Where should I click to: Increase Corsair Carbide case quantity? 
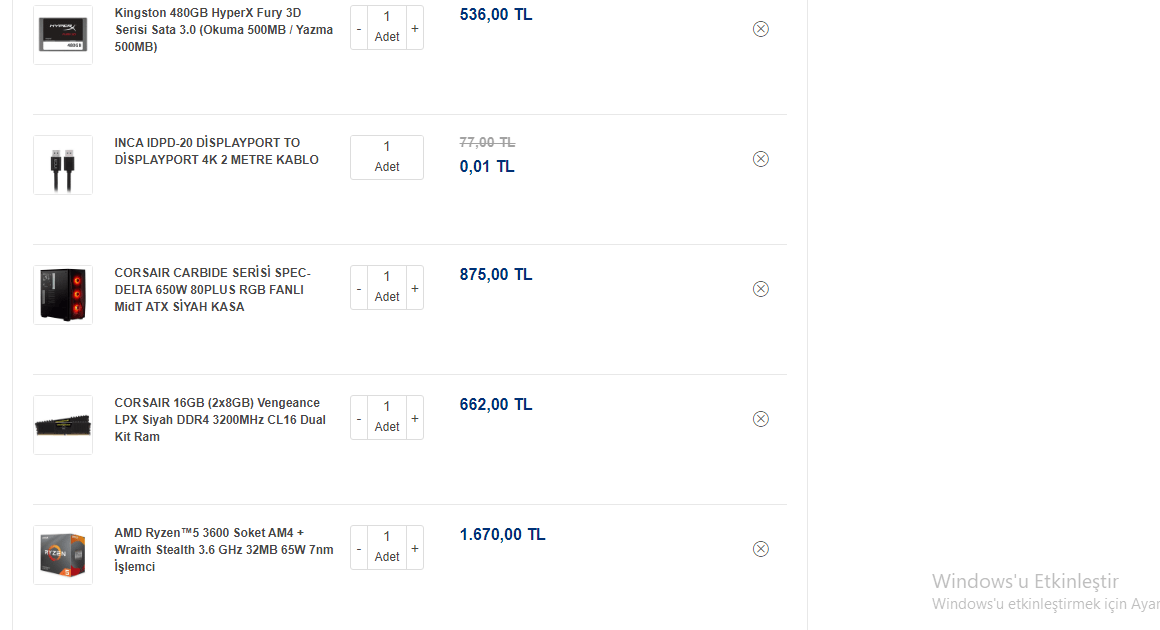pos(415,288)
